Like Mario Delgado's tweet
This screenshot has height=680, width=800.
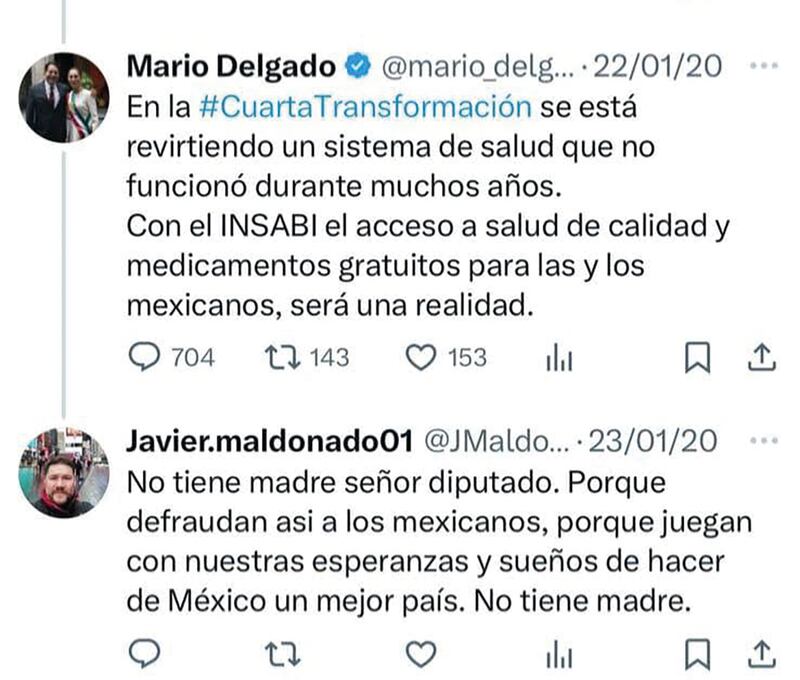point(421,357)
